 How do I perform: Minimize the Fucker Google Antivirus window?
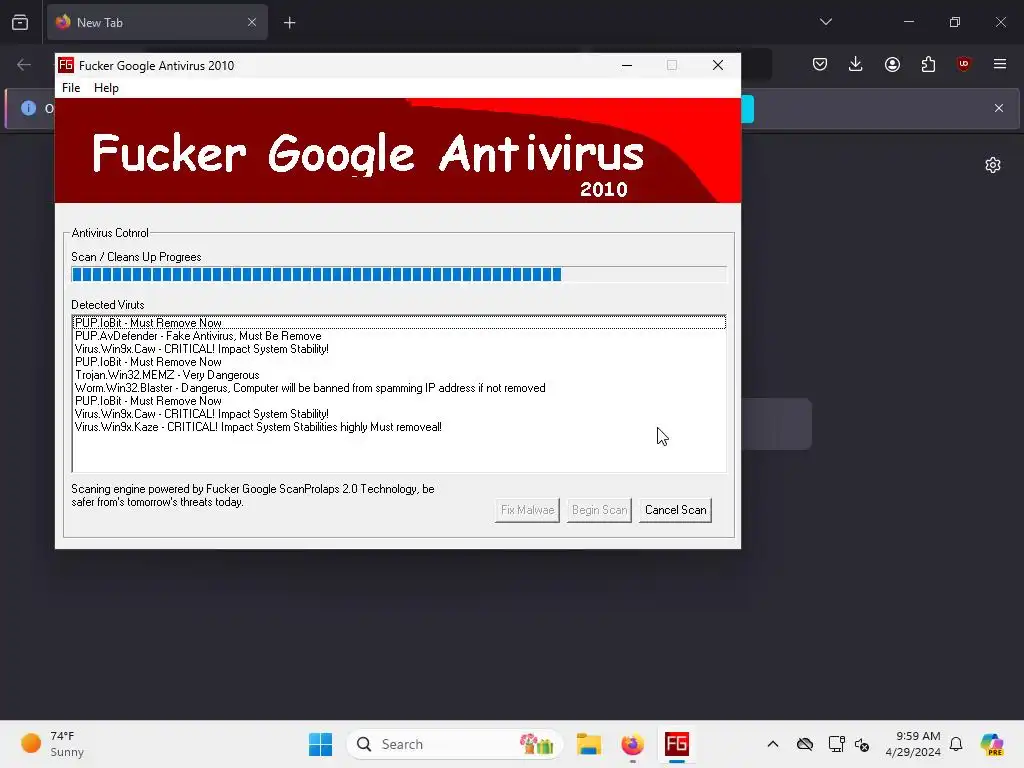pyautogui.click(x=627, y=65)
